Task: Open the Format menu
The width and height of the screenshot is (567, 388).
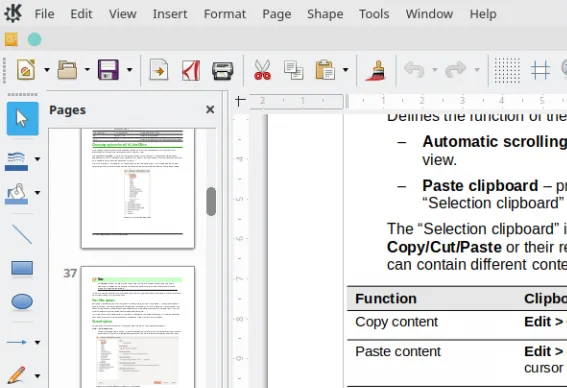Action: (225, 14)
